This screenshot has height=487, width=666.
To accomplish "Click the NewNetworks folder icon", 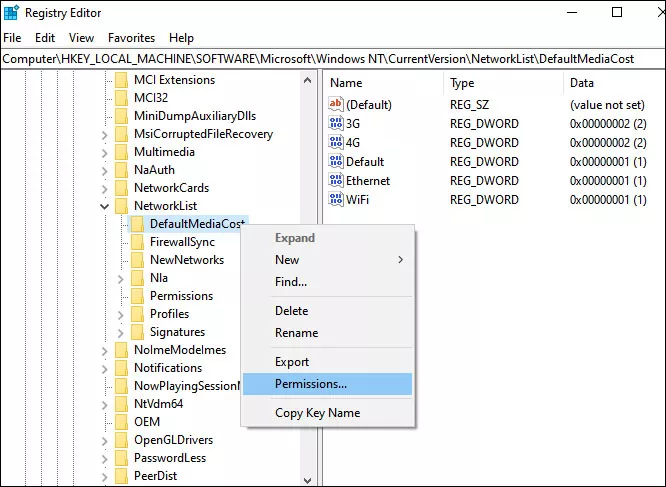I will [138, 260].
